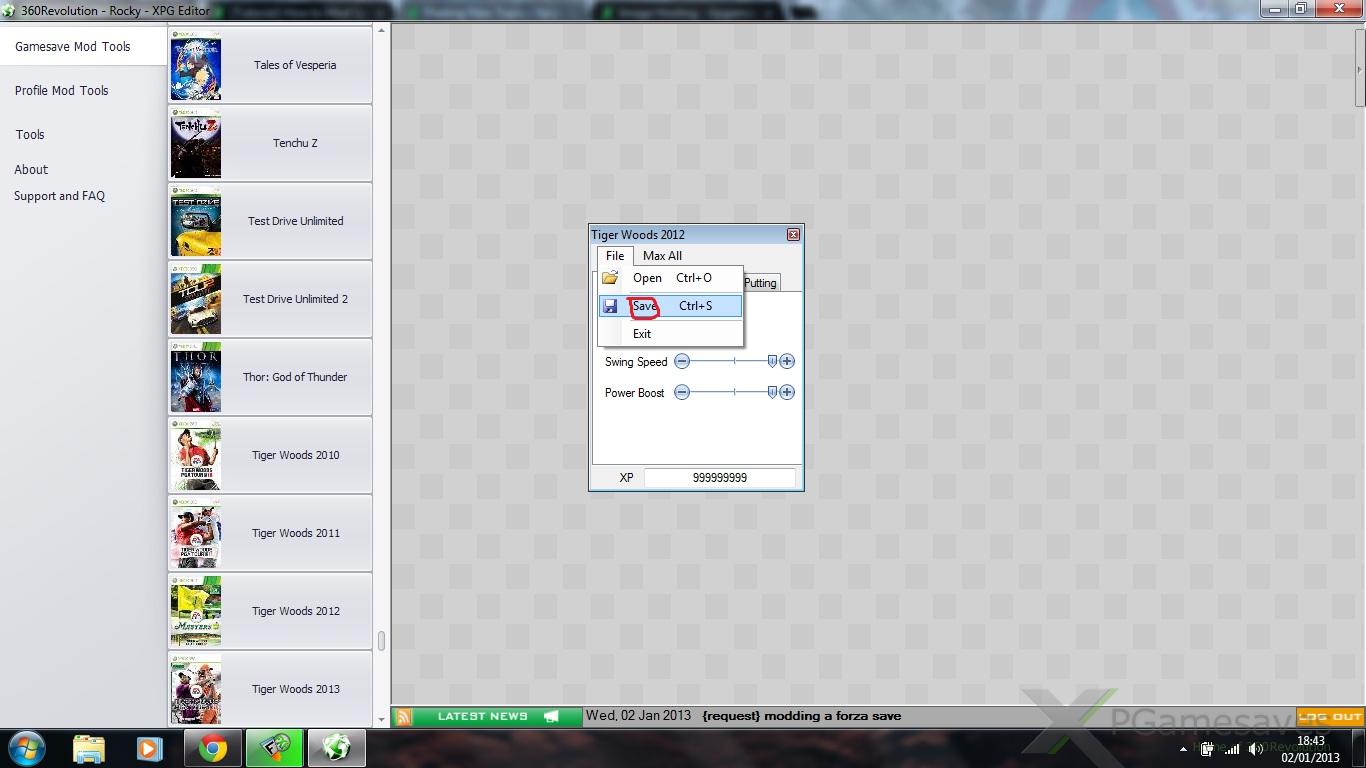Click the Swing Speed minus button

(682, 361)
